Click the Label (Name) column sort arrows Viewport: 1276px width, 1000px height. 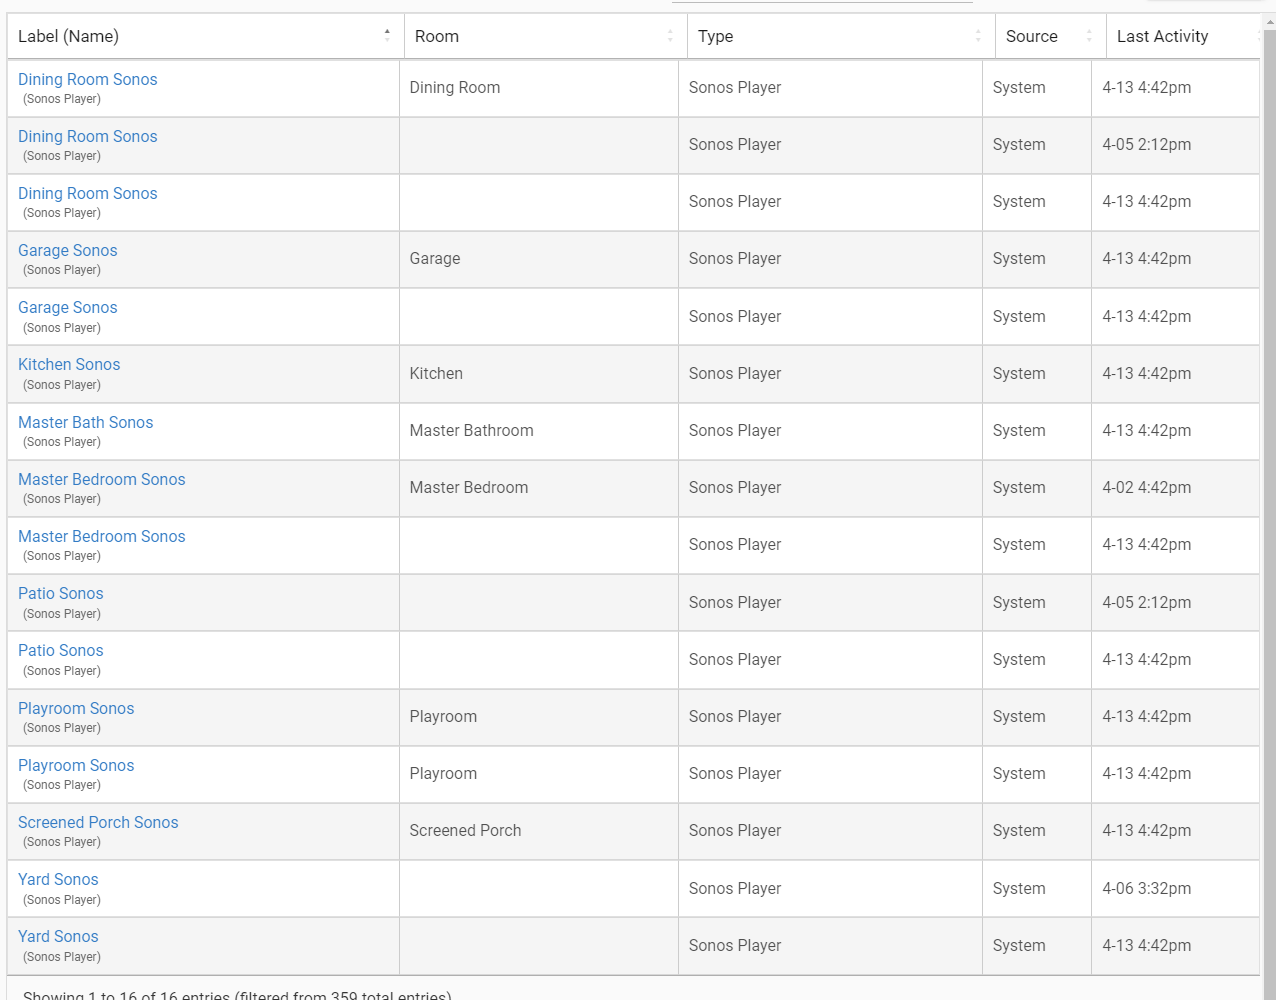click(x=387, y=36)
